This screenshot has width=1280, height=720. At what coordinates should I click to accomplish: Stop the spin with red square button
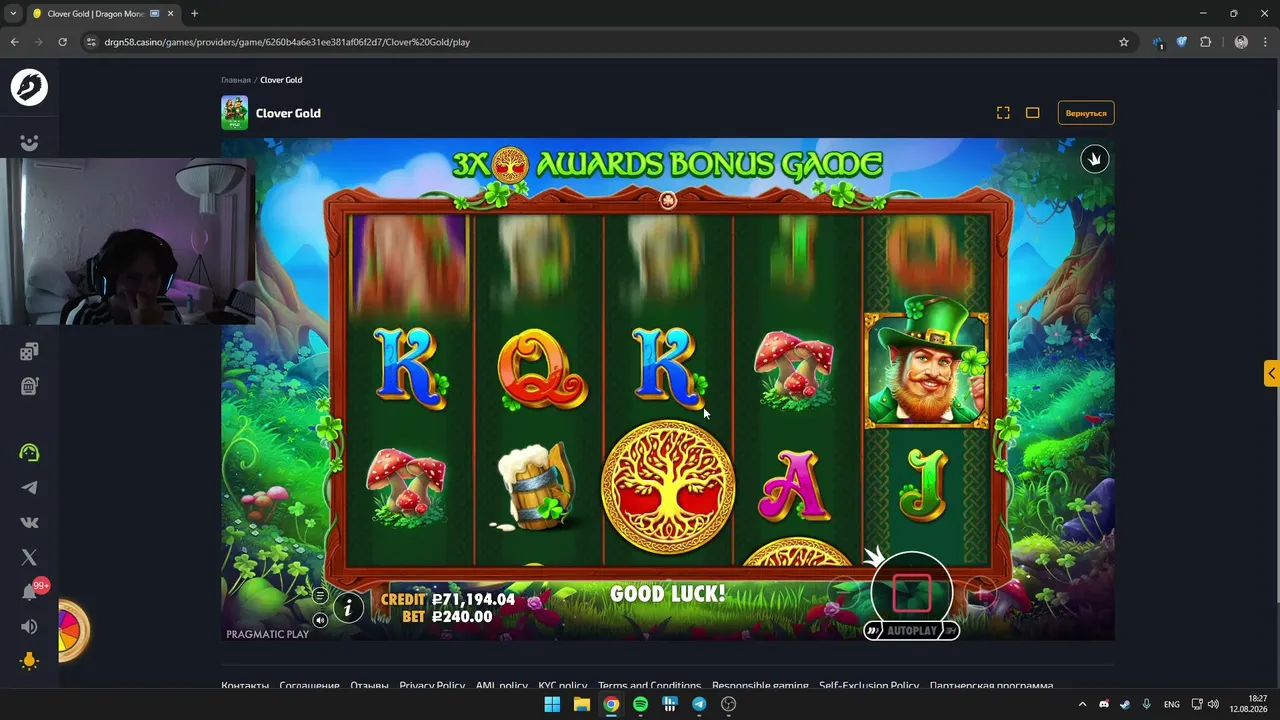pyautogui.click(x=911, y=593)
